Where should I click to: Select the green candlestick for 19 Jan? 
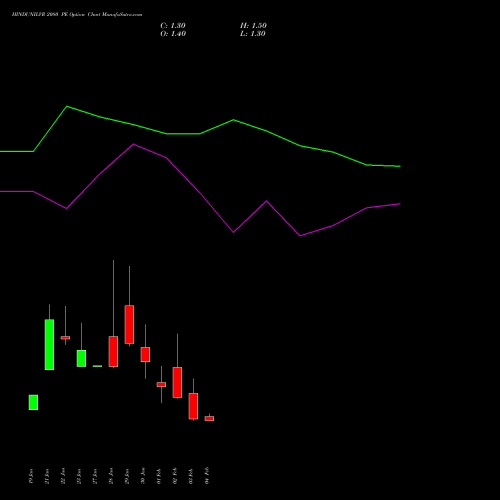tap(33, 402)
